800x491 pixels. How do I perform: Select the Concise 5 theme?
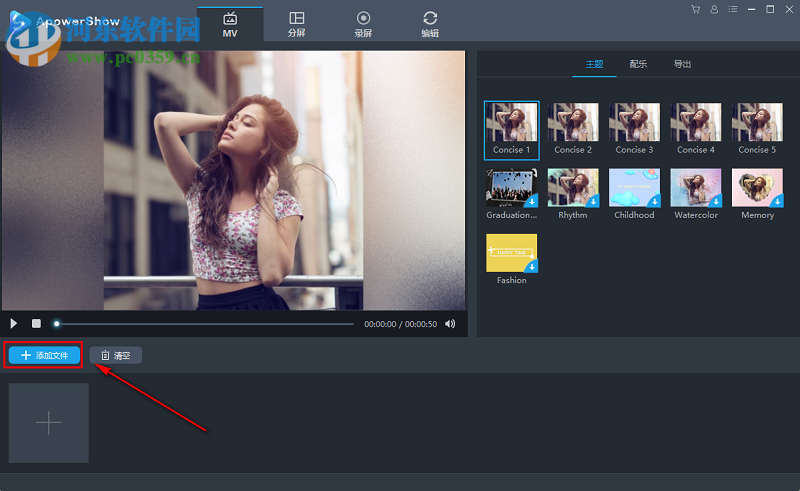point(757,129)
